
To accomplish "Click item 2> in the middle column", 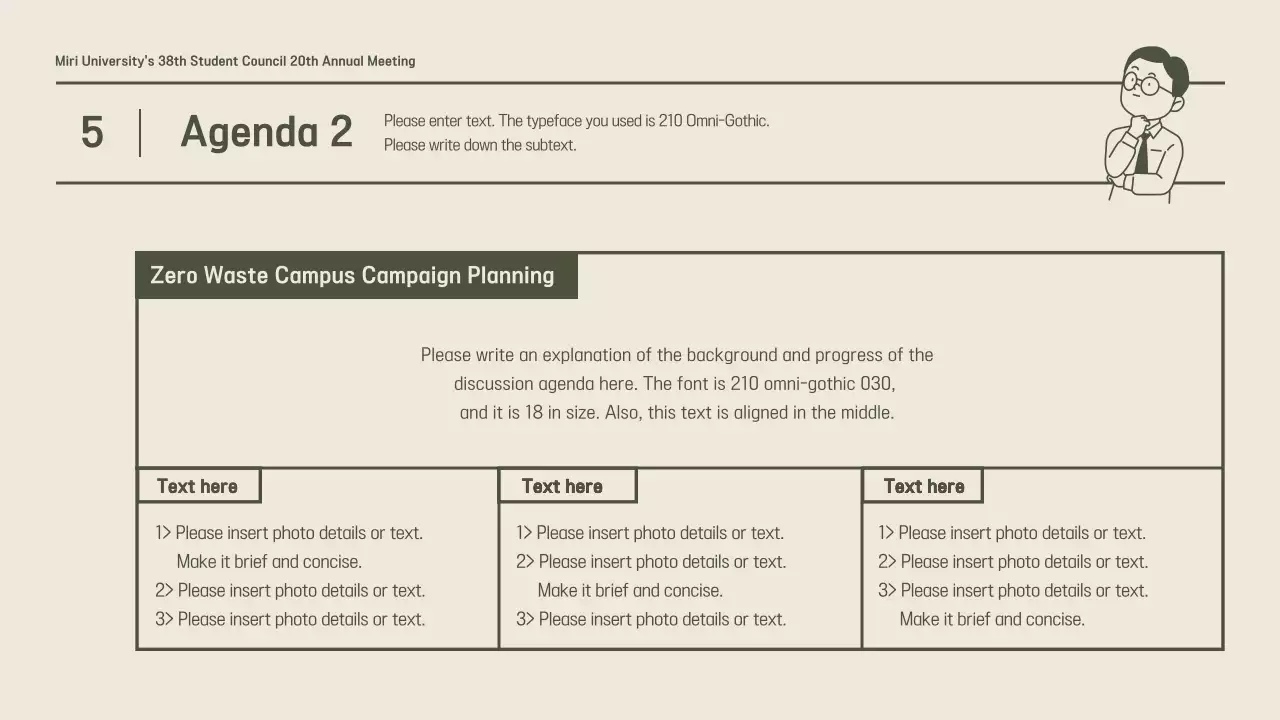I will 651,562.
